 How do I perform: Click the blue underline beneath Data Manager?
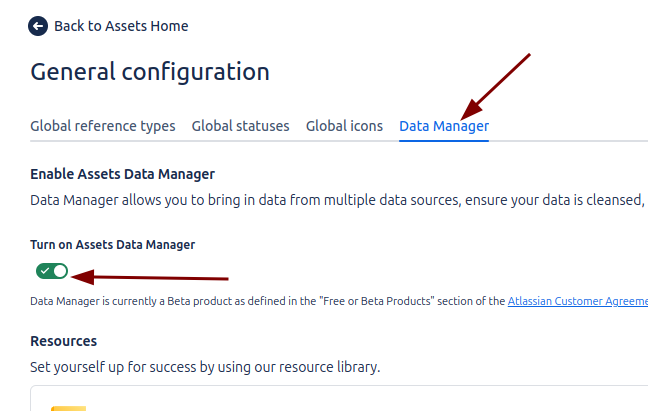pos(444,141)
